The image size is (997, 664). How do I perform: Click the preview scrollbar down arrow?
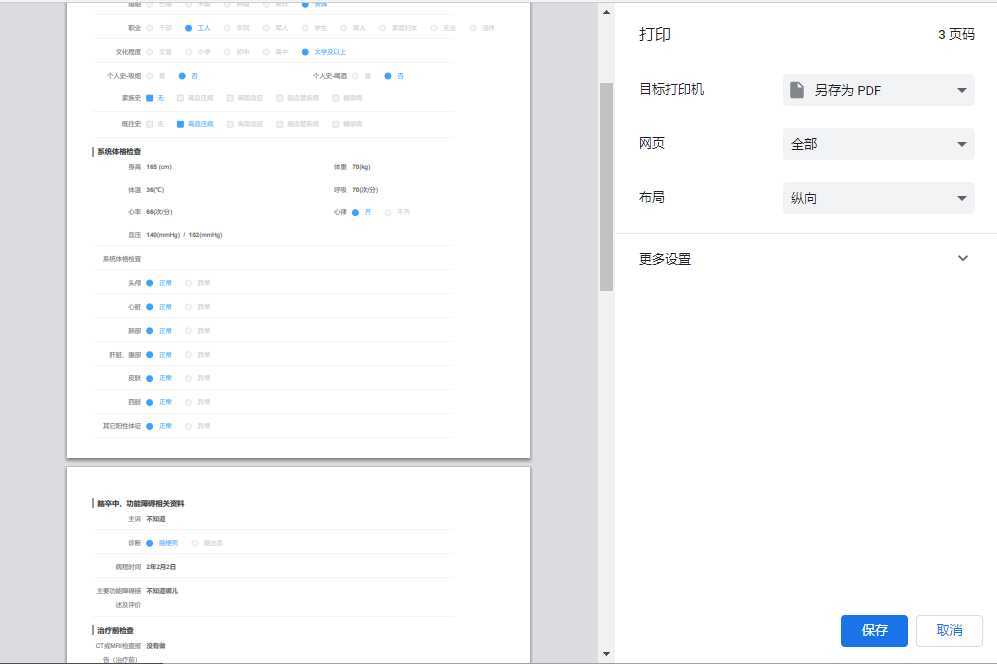(606, 653)
